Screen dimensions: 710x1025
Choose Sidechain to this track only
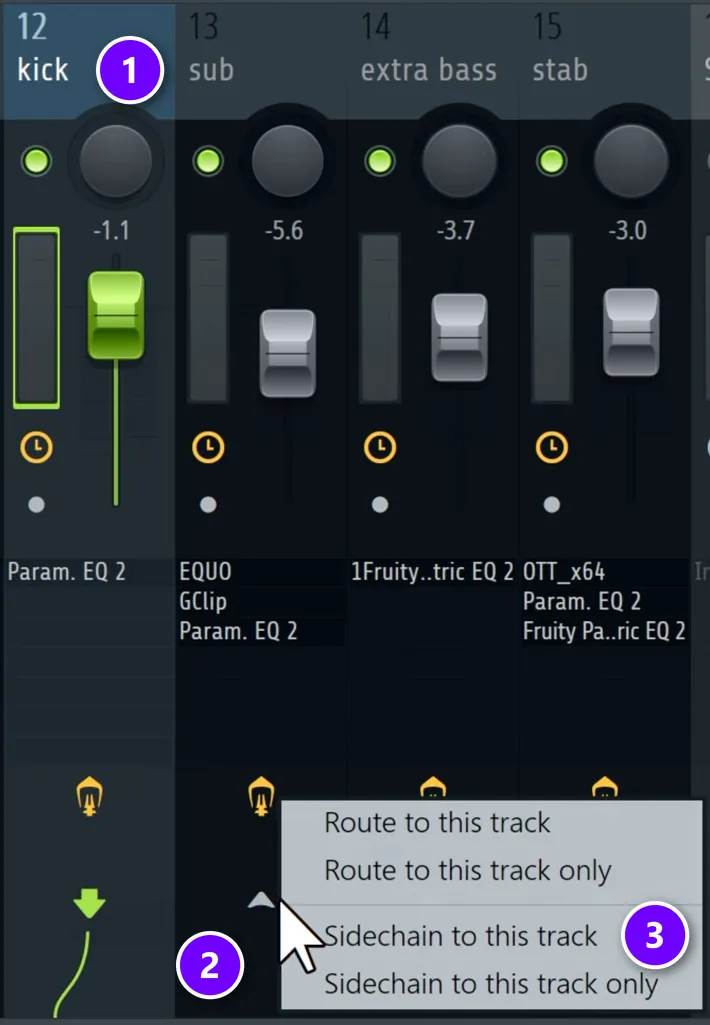492,984
